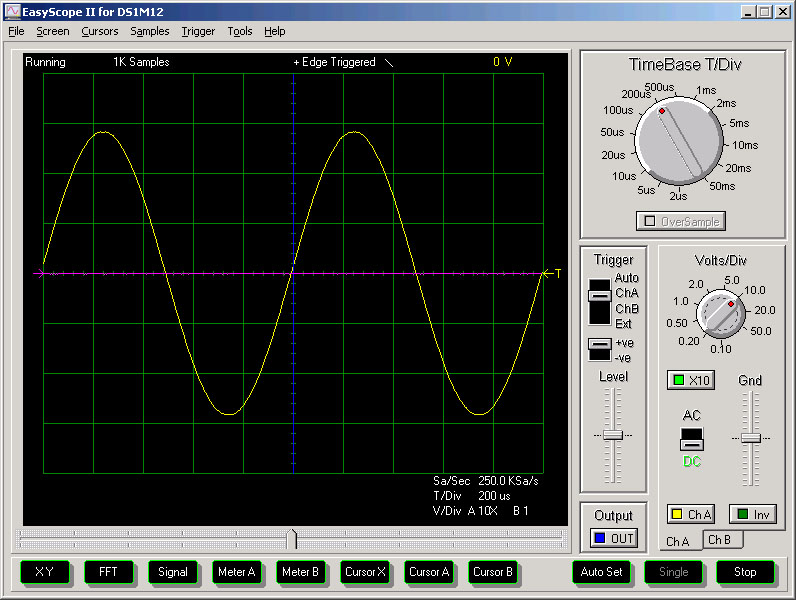Set timebase to 1ms on dial
This screenshot has width=796, height=600.
pos(706,90)
